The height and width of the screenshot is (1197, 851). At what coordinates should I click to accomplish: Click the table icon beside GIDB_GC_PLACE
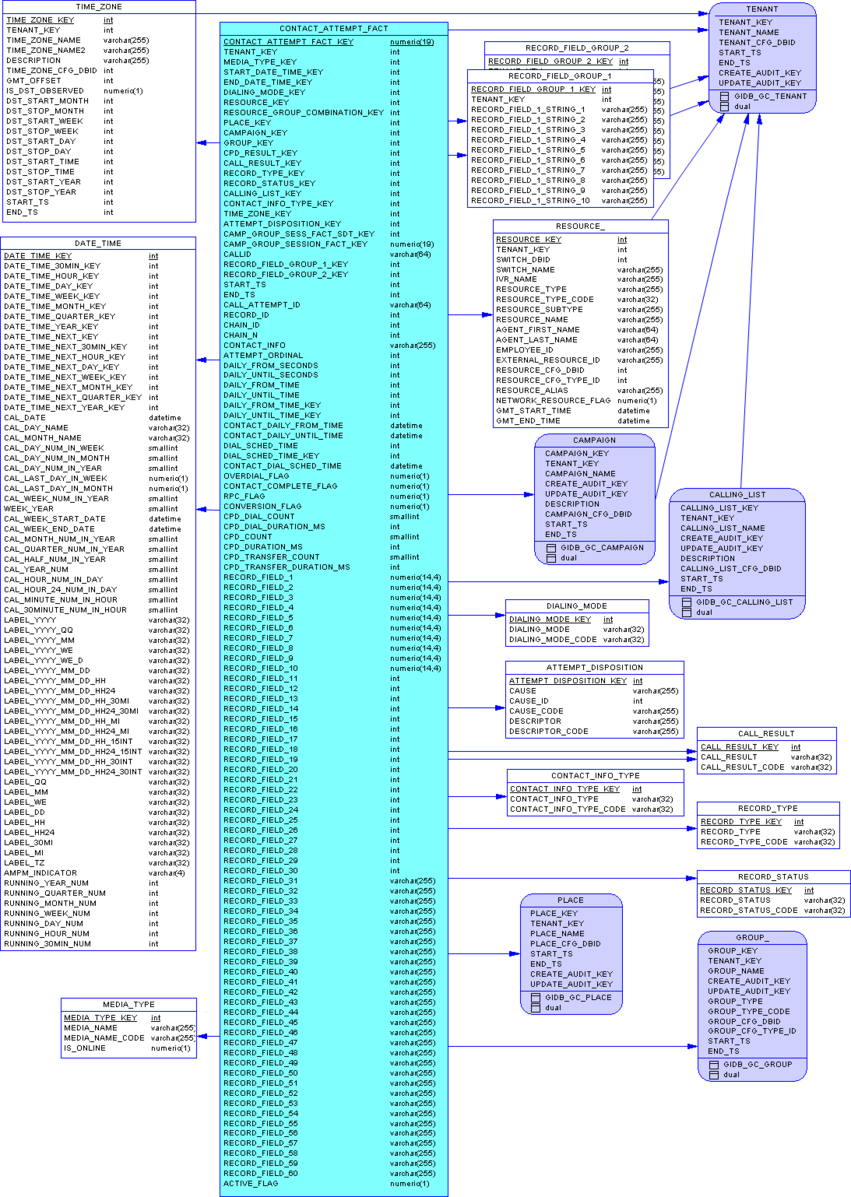coord(535,998)
